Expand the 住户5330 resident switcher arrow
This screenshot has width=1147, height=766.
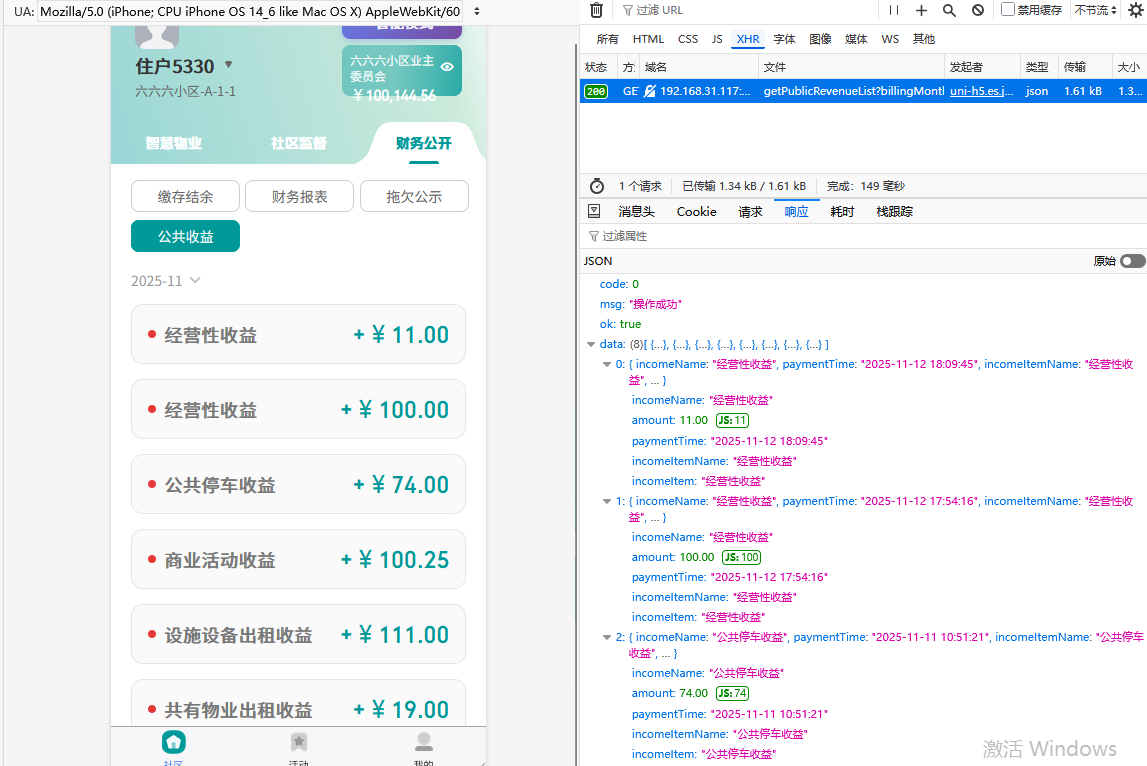click(228, 65)
